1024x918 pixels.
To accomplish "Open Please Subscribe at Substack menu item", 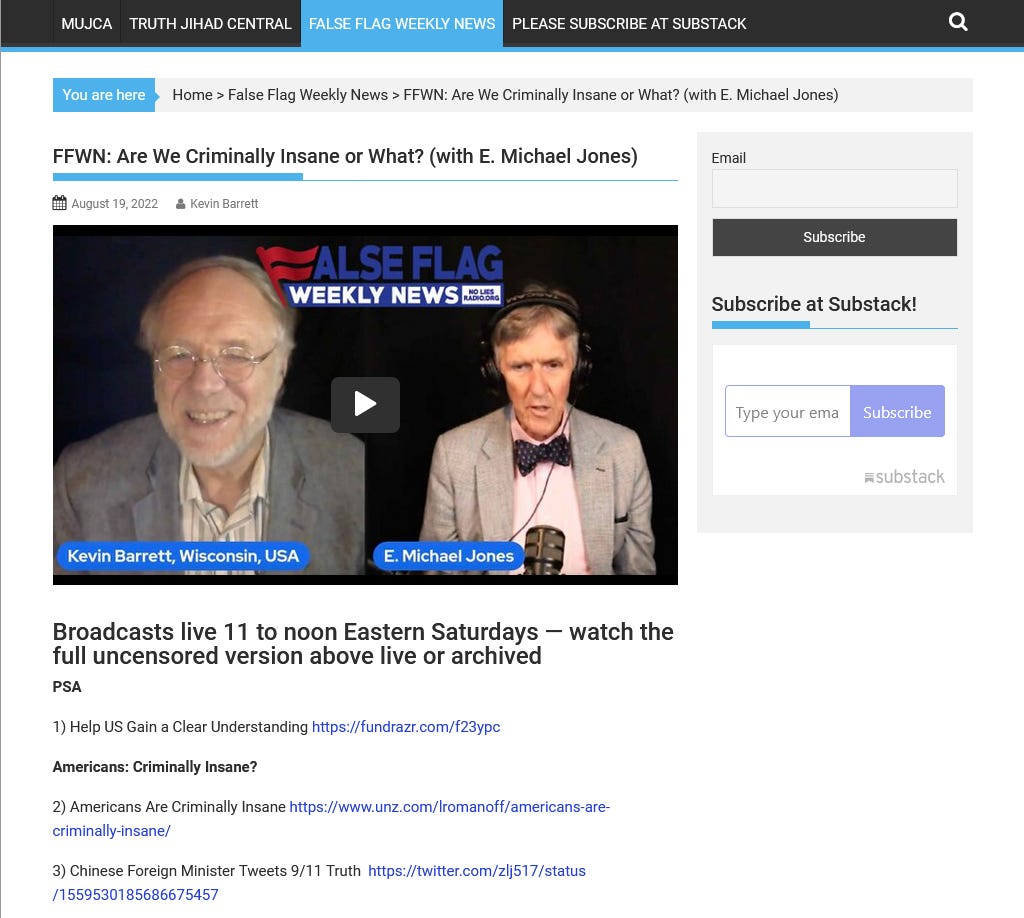I will pyautogui.click(x=629, y=24).
